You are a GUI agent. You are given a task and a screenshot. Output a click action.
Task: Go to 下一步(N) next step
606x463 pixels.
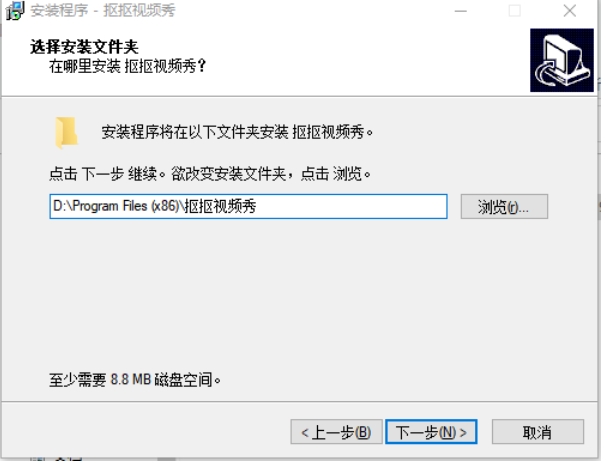click(431, 432)
